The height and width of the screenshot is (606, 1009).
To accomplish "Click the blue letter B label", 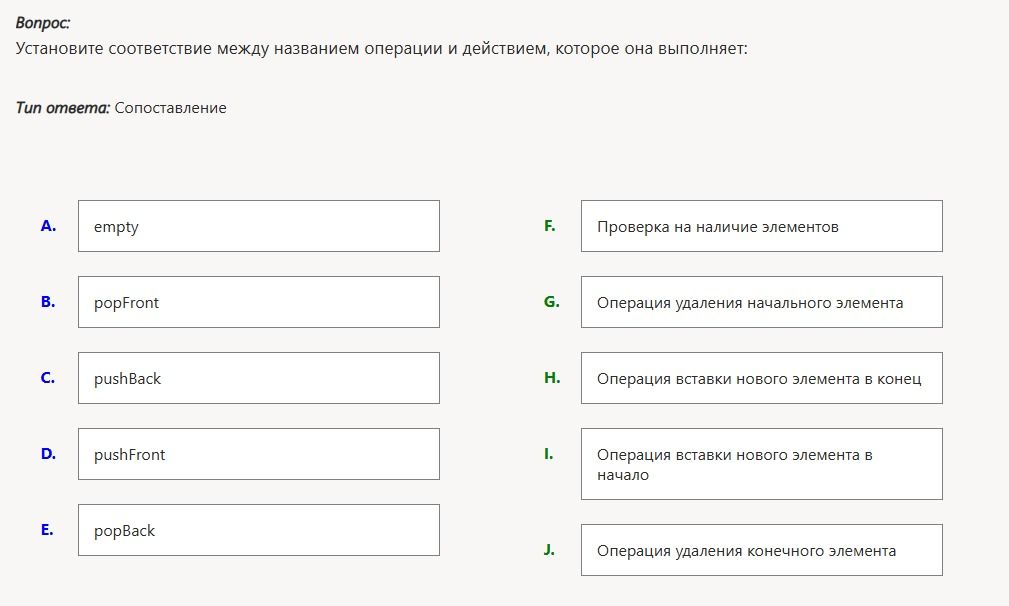I will pyautogui.click(x=48, y=302).
